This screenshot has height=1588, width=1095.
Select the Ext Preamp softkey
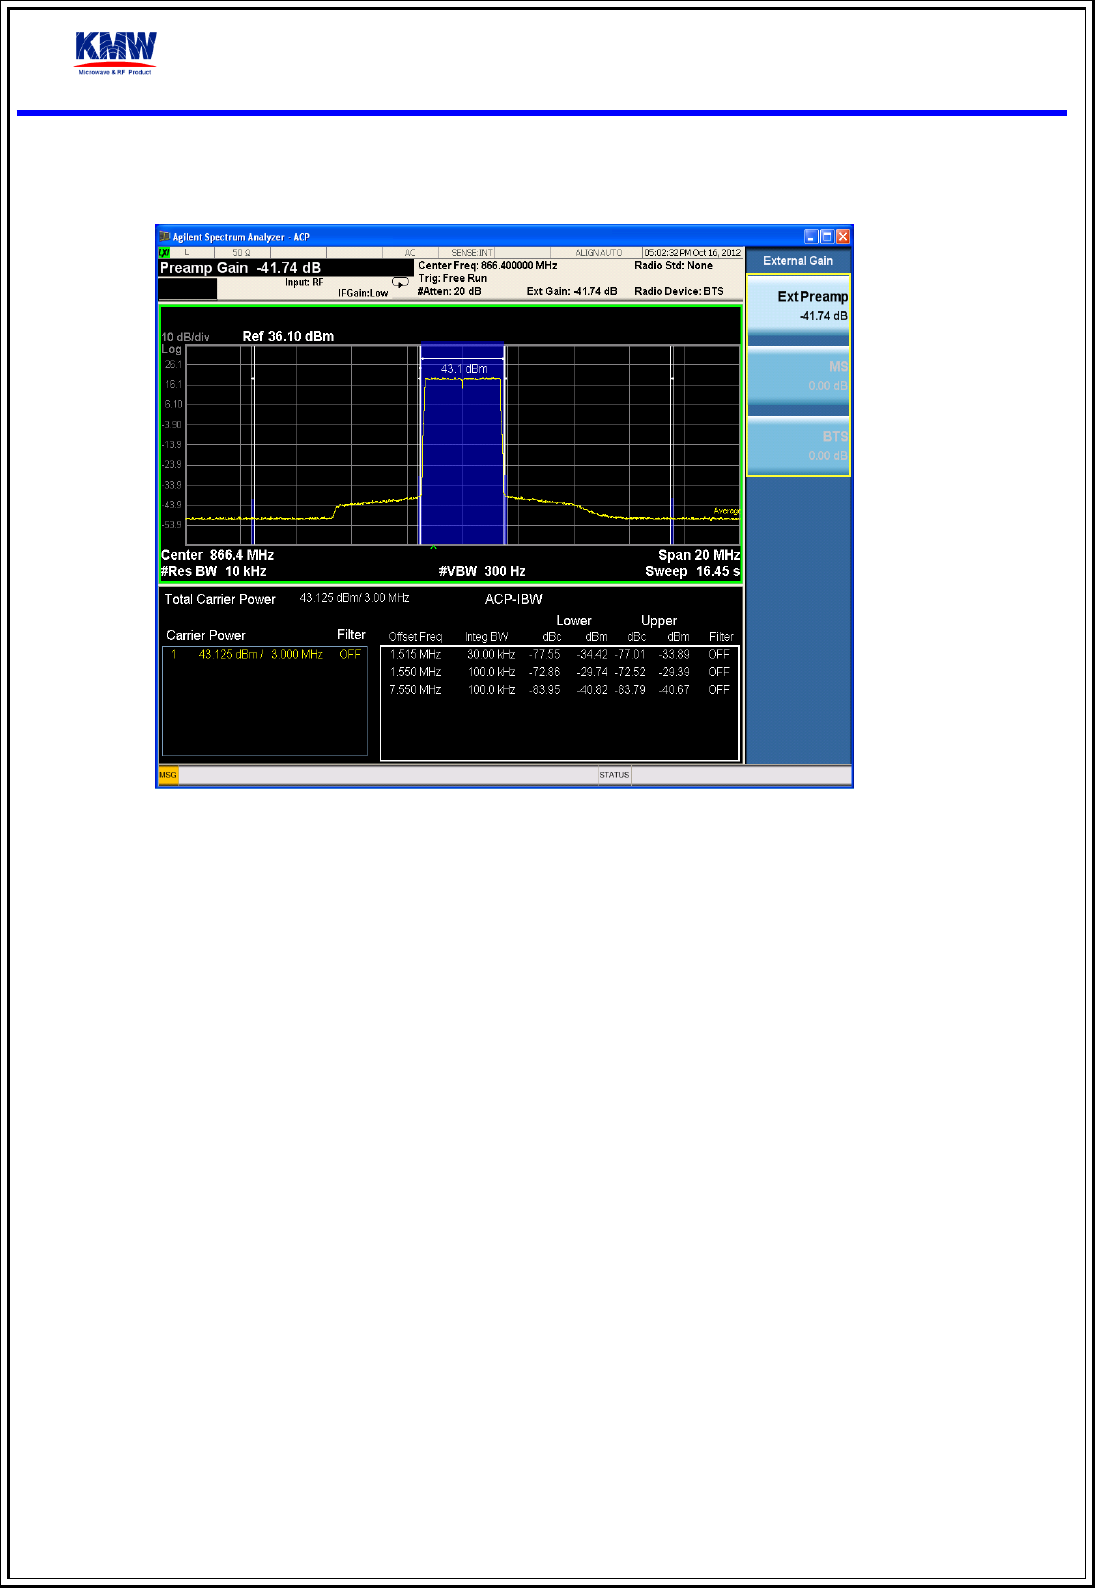click(798, 311)
